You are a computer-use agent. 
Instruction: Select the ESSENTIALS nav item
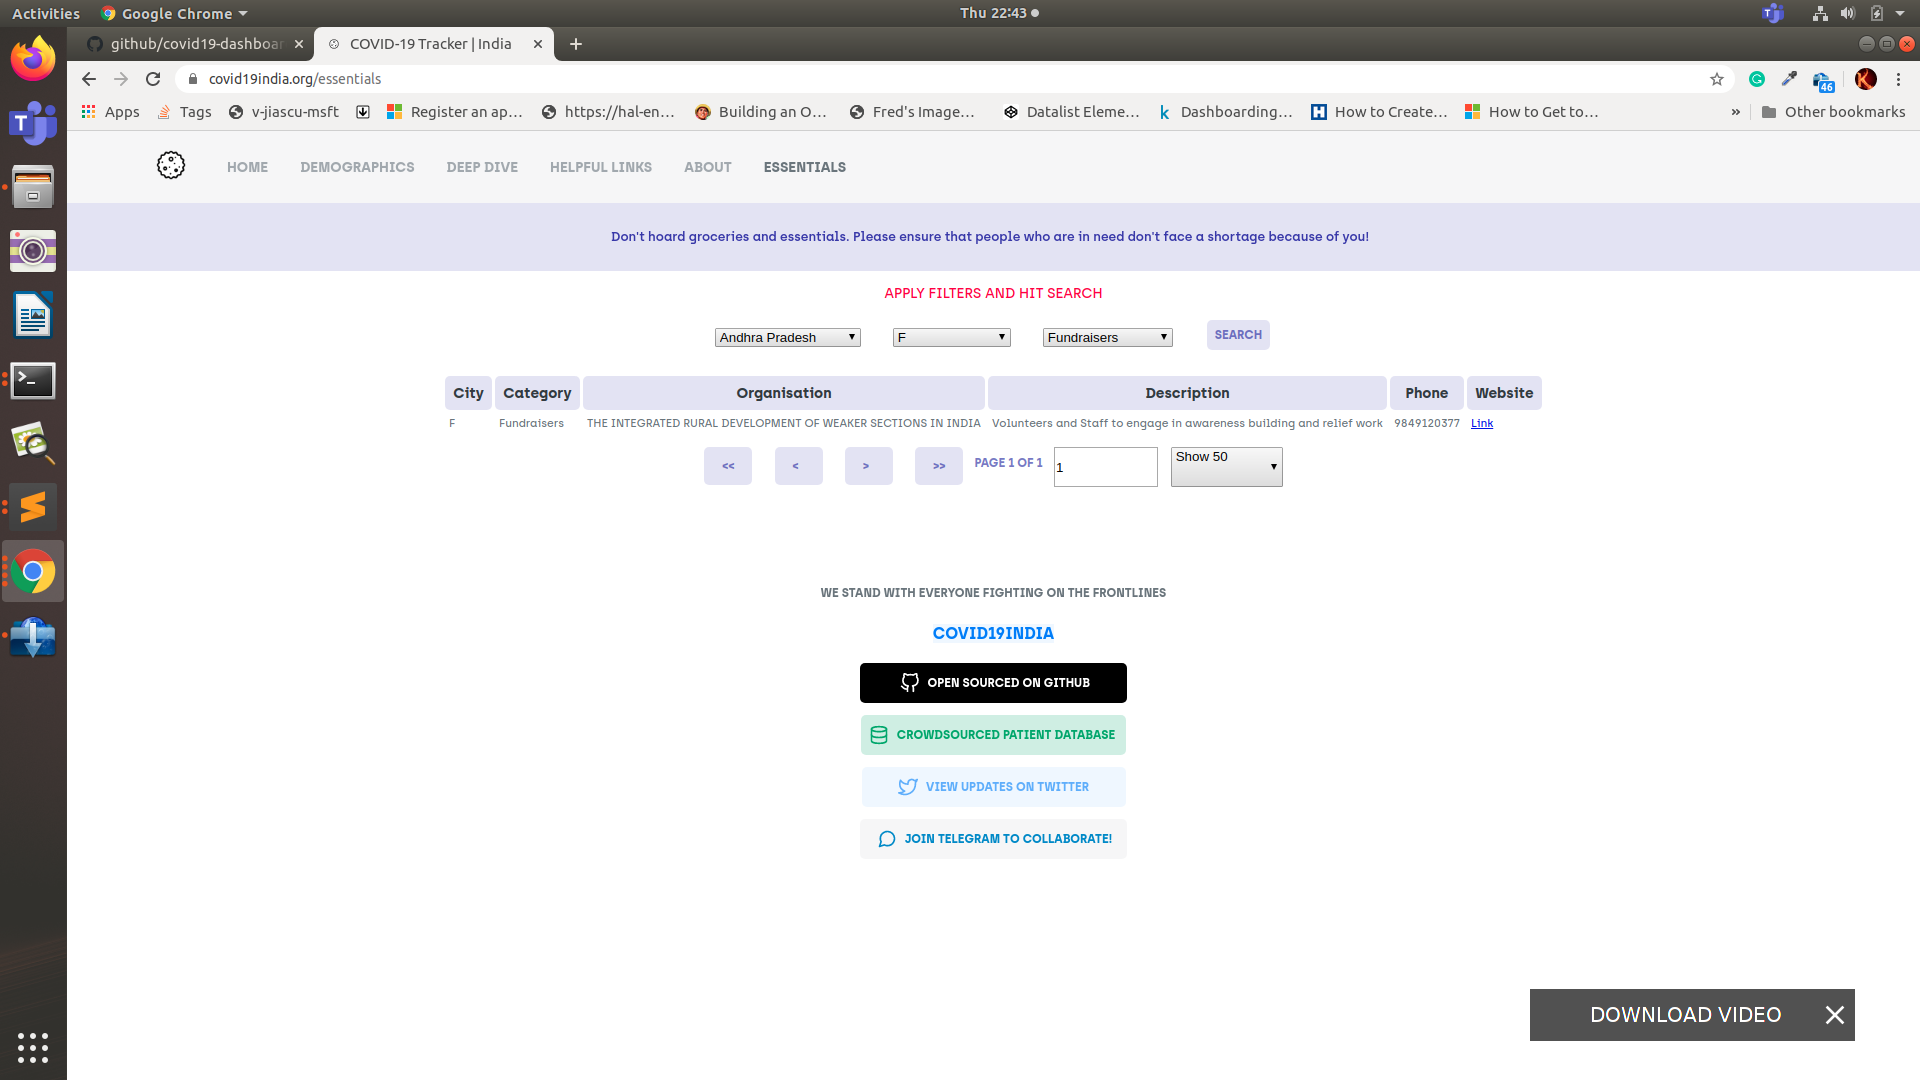(x=805, y=167)
